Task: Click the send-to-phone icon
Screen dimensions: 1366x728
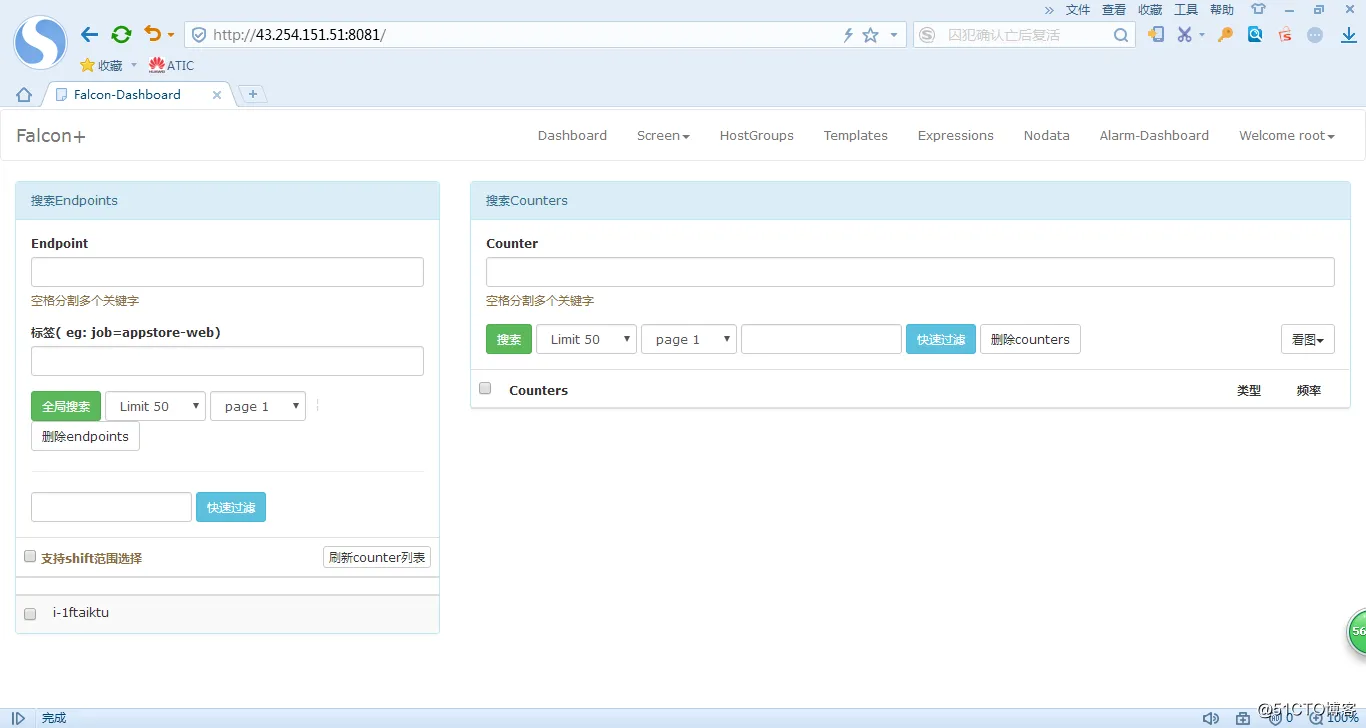Action: (1156, 34)
